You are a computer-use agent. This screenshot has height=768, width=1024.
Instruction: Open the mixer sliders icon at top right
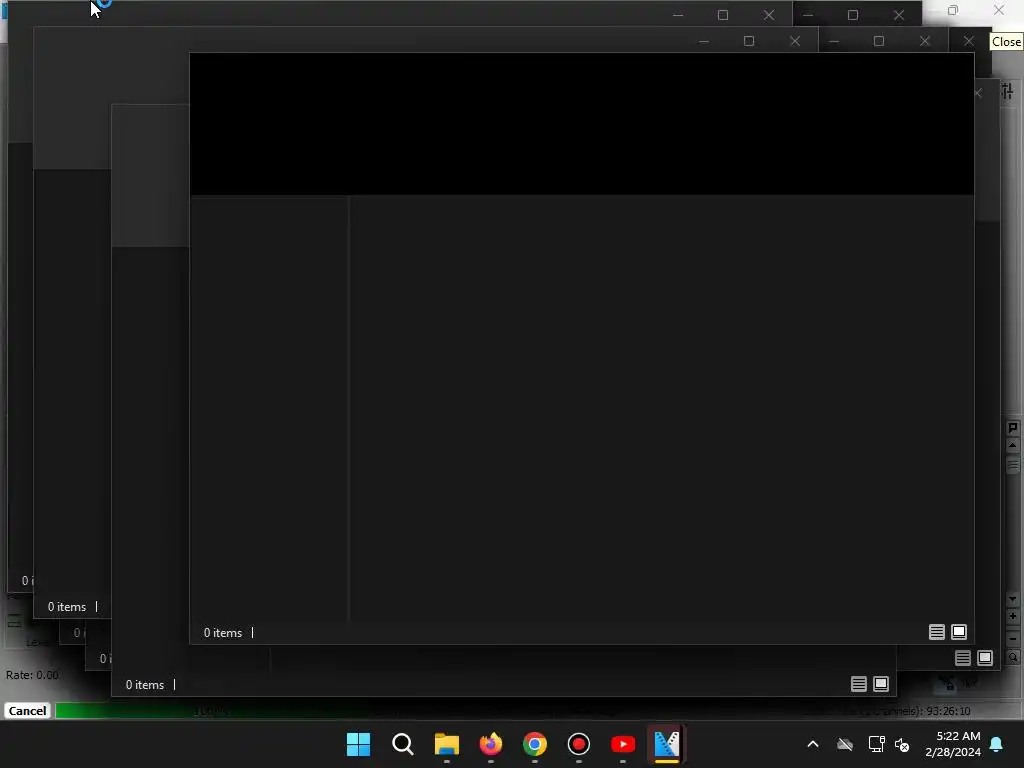tap(1008, 92)
